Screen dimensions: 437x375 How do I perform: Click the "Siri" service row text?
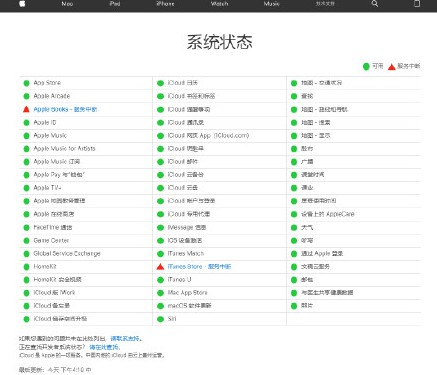(172, 319)
